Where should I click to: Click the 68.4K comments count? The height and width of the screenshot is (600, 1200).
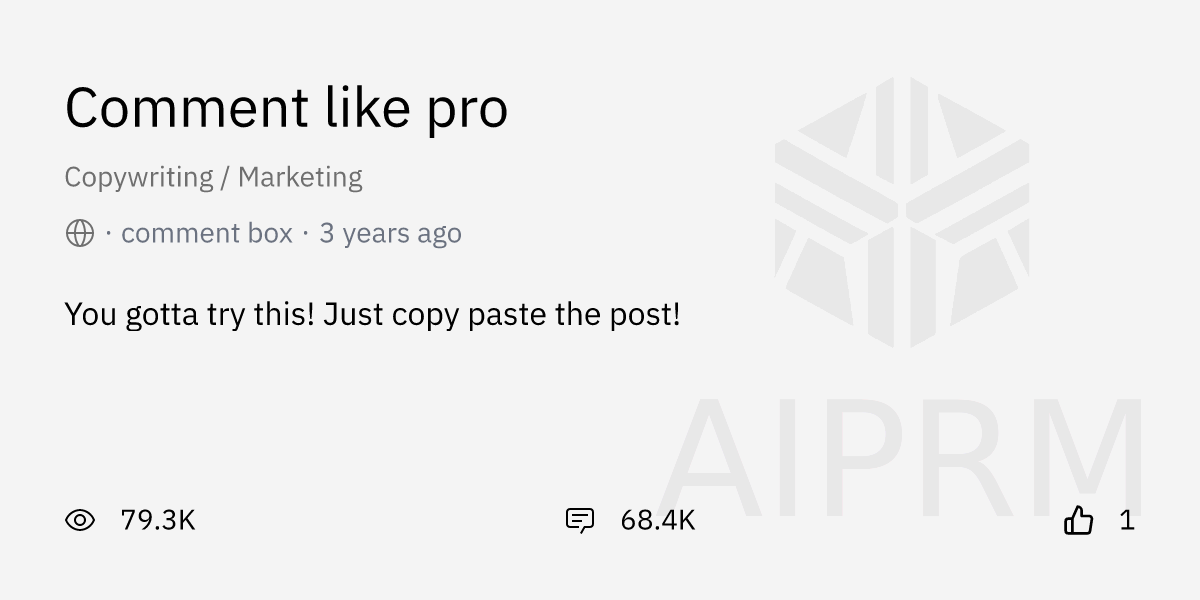658,520
